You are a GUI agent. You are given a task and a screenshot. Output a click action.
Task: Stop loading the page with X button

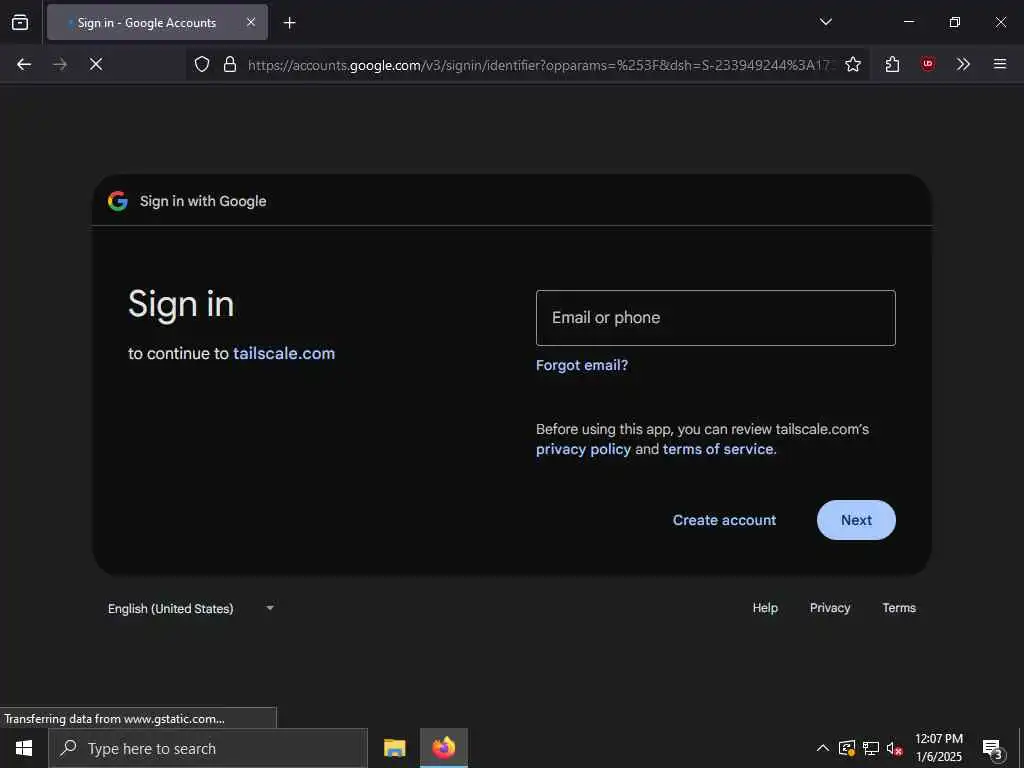pos(96,64)
